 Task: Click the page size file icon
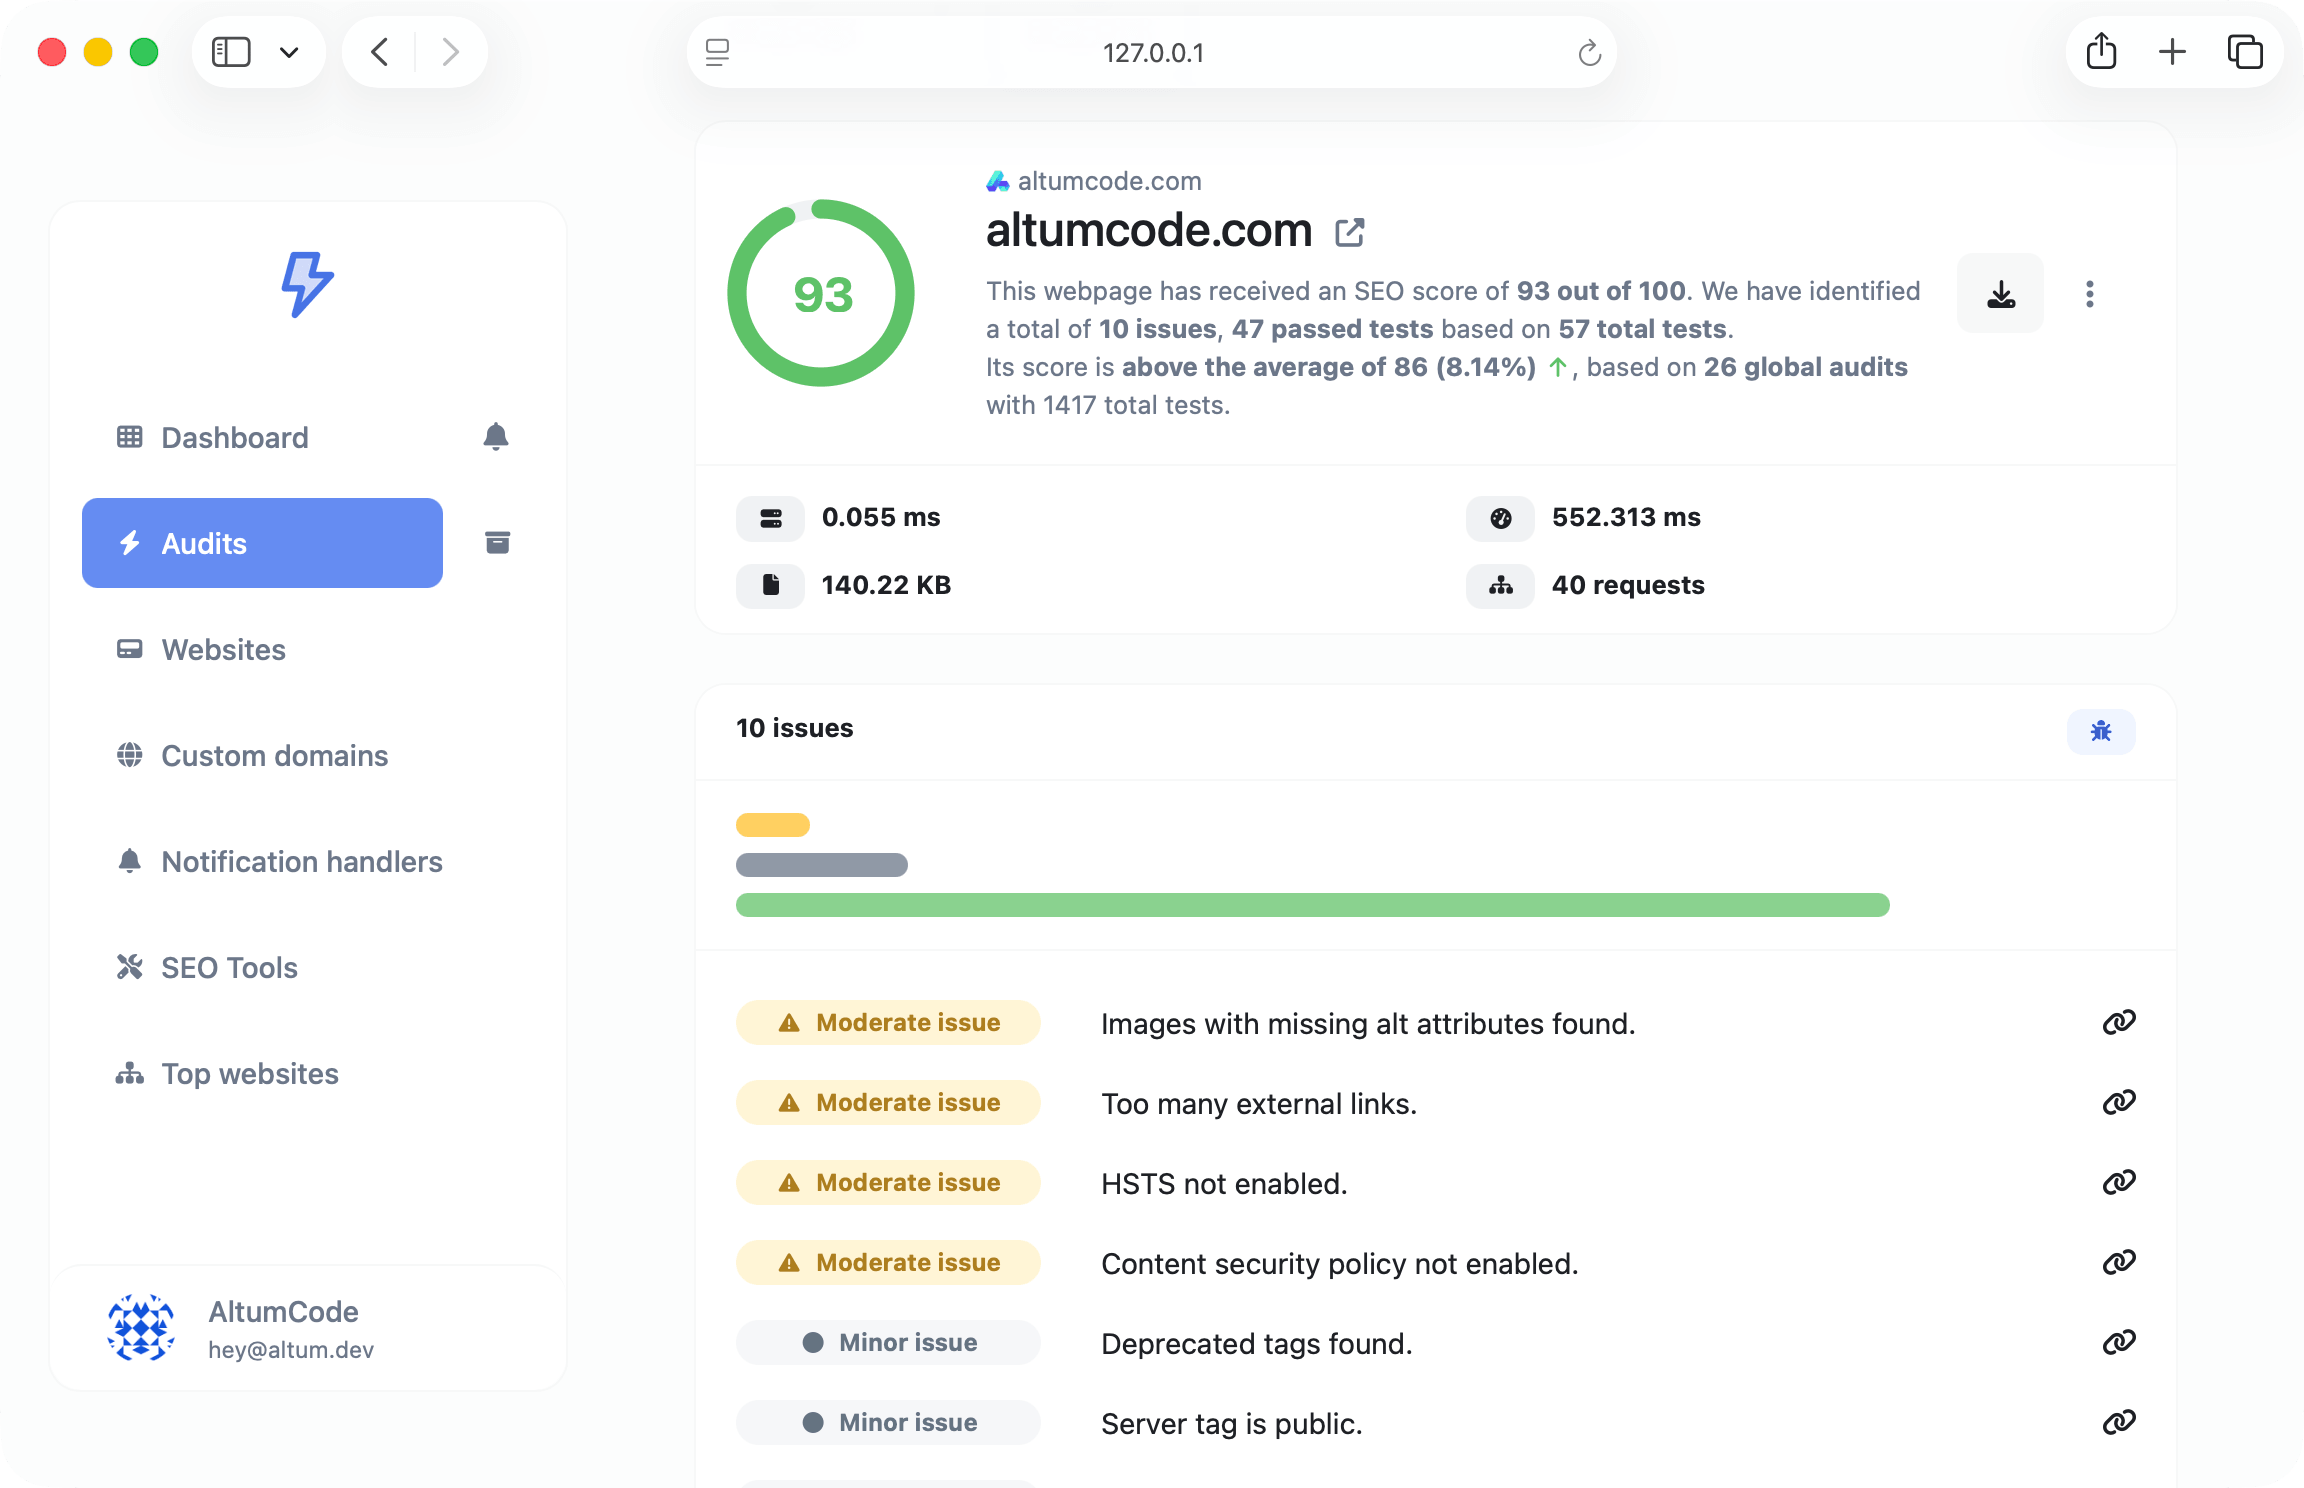tap(770, 585)
